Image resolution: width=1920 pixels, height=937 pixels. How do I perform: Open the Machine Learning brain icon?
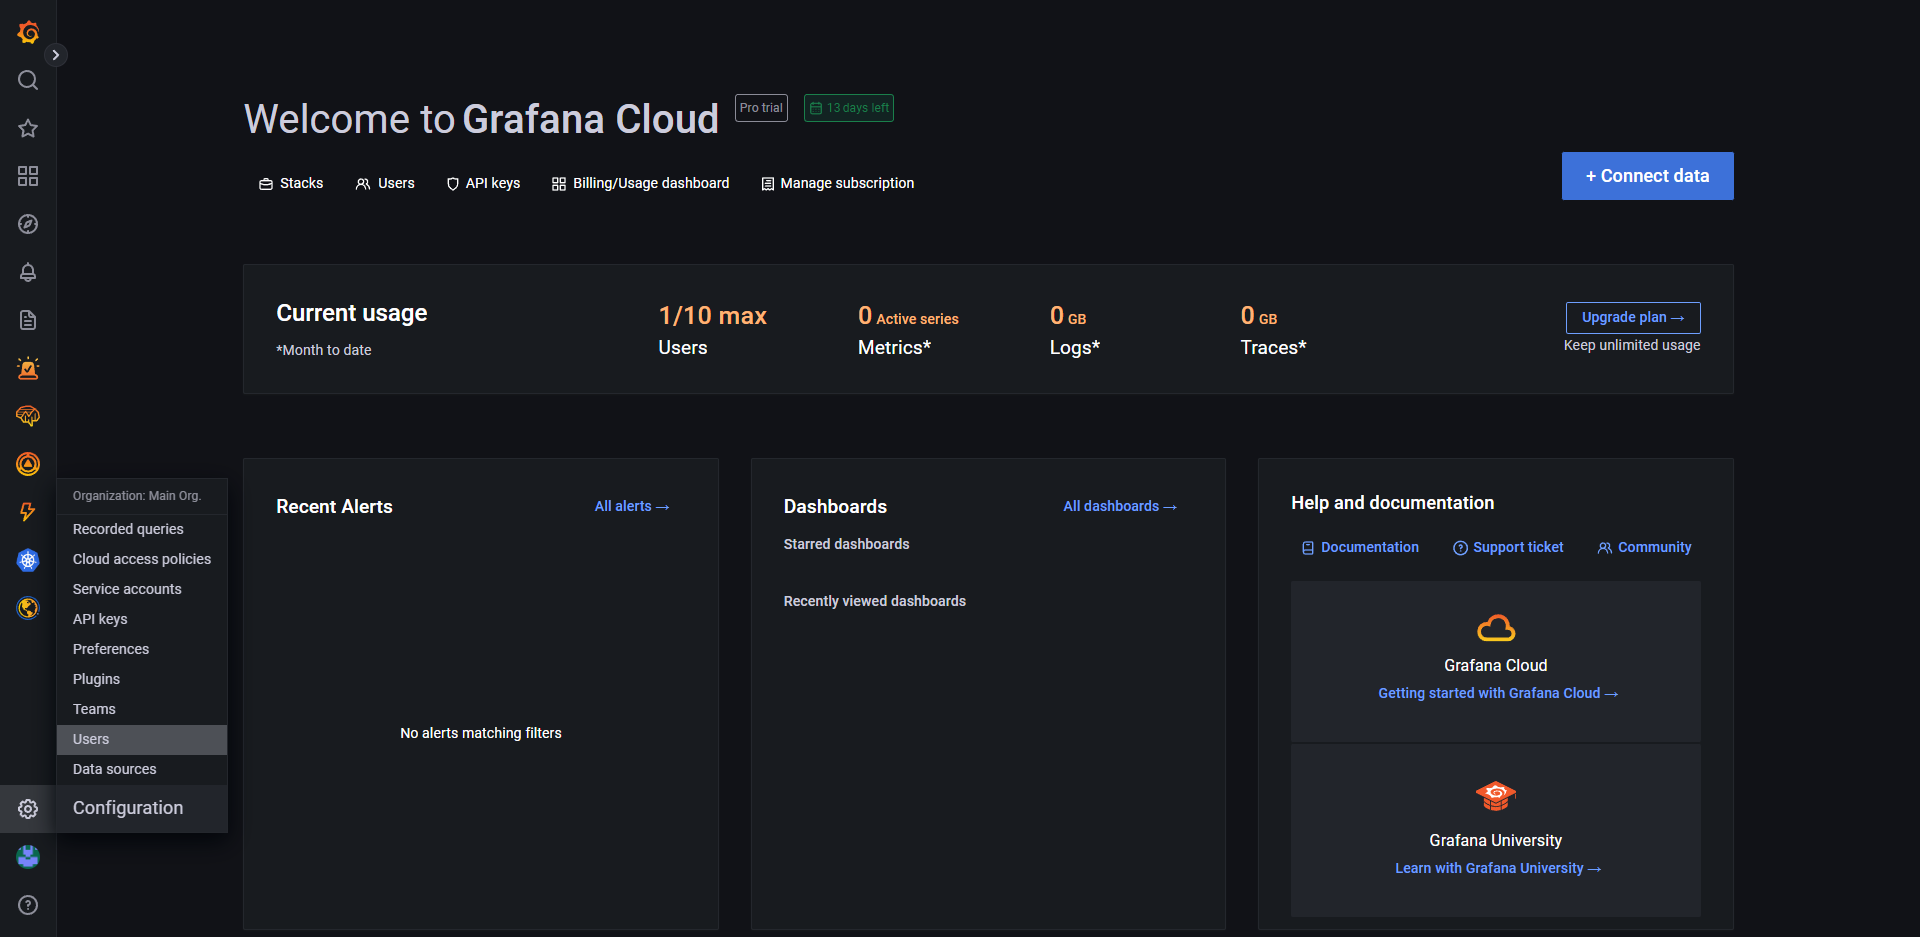(x=28, y=416)
